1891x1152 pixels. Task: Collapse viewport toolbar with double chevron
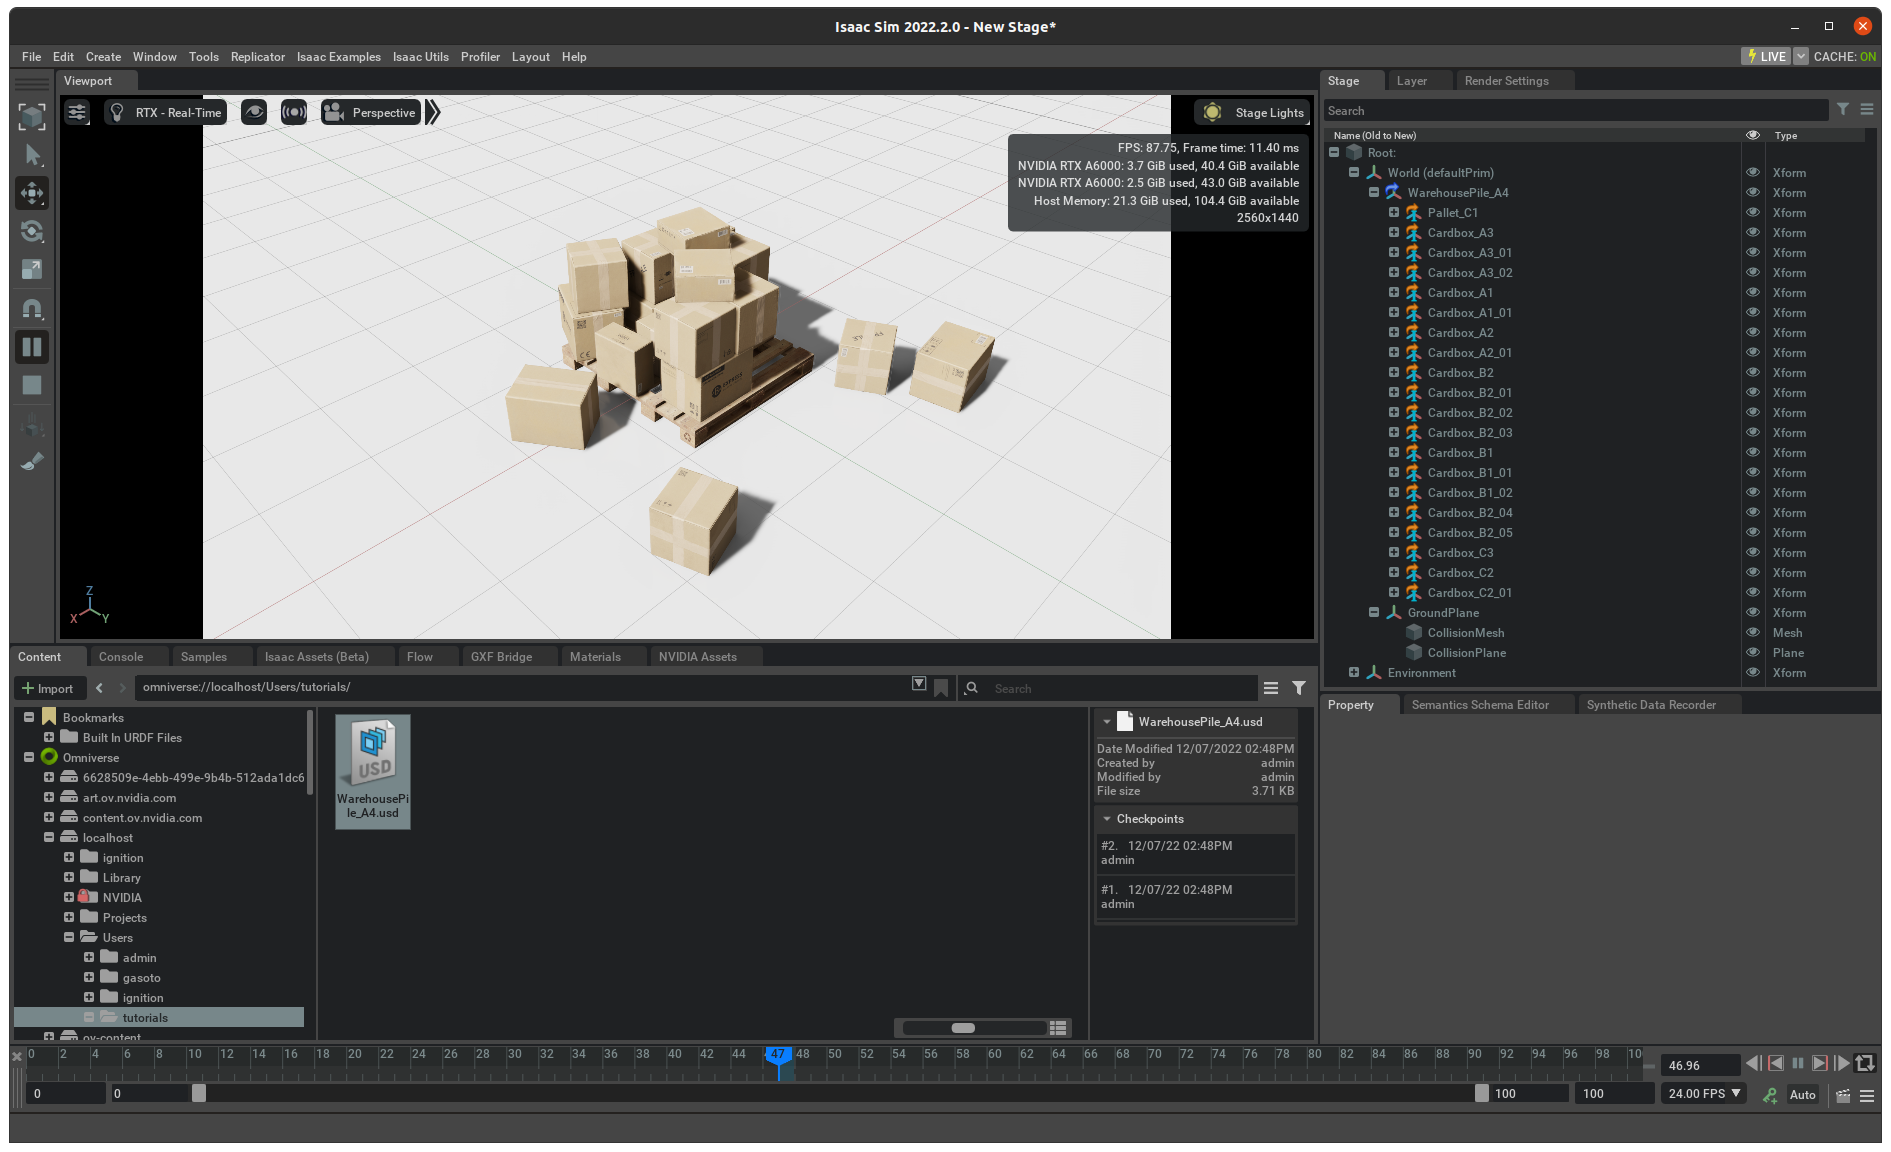pos(433,112)
